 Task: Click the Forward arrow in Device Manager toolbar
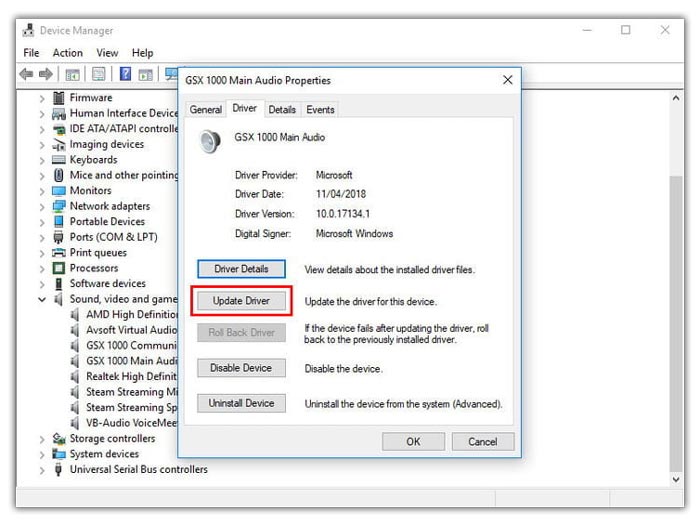click(46, 74)
